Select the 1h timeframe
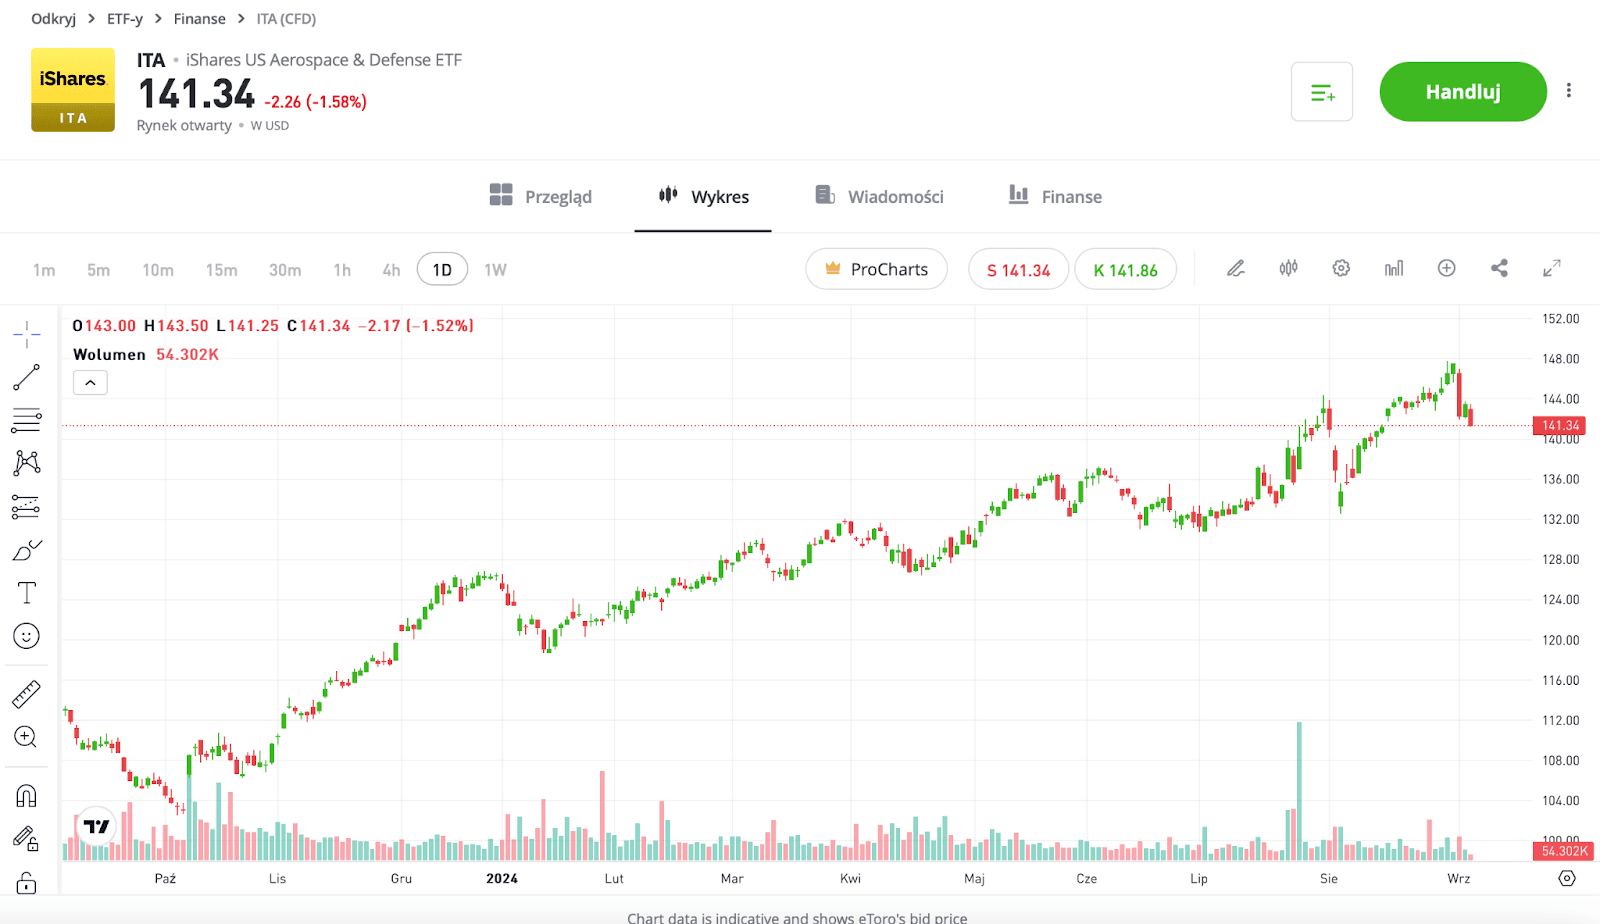The image size is (1600, 924). tap(342, 270)
